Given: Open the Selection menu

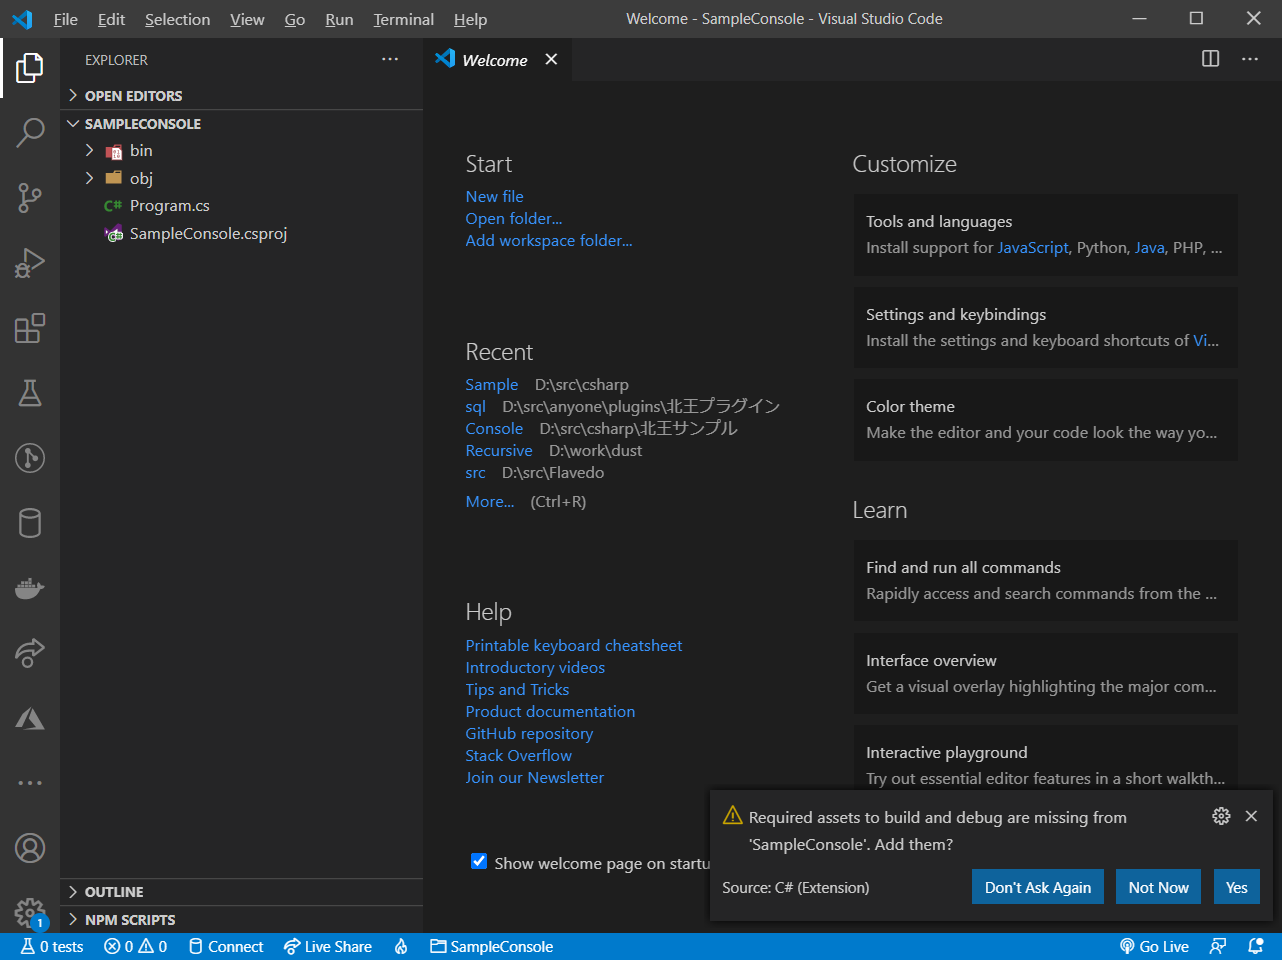Looking at the screenshot, I should 177,19.
